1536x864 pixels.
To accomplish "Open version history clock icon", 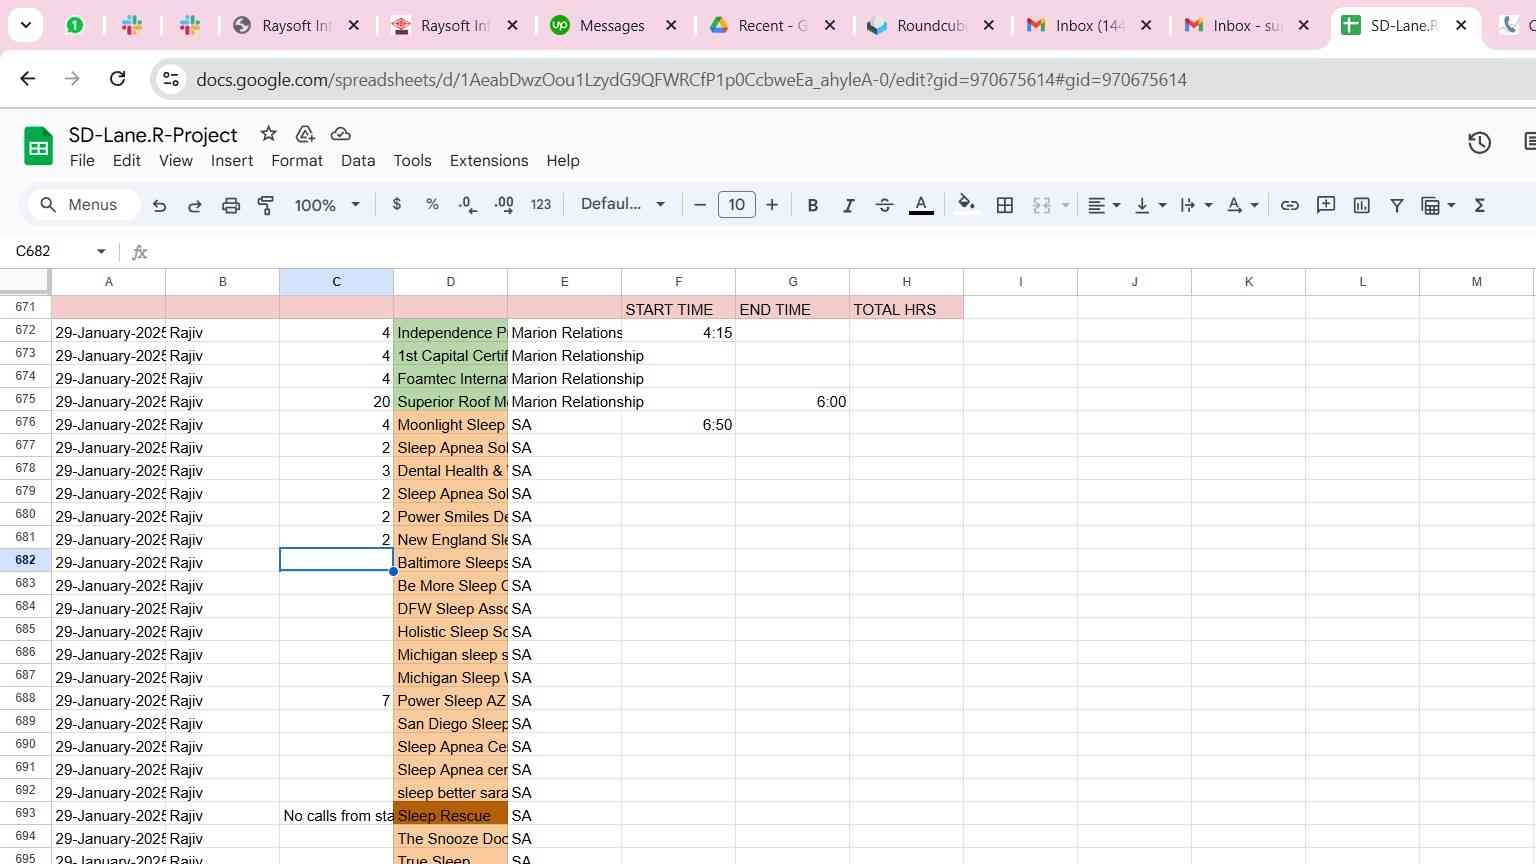I will click(1480, 143).
